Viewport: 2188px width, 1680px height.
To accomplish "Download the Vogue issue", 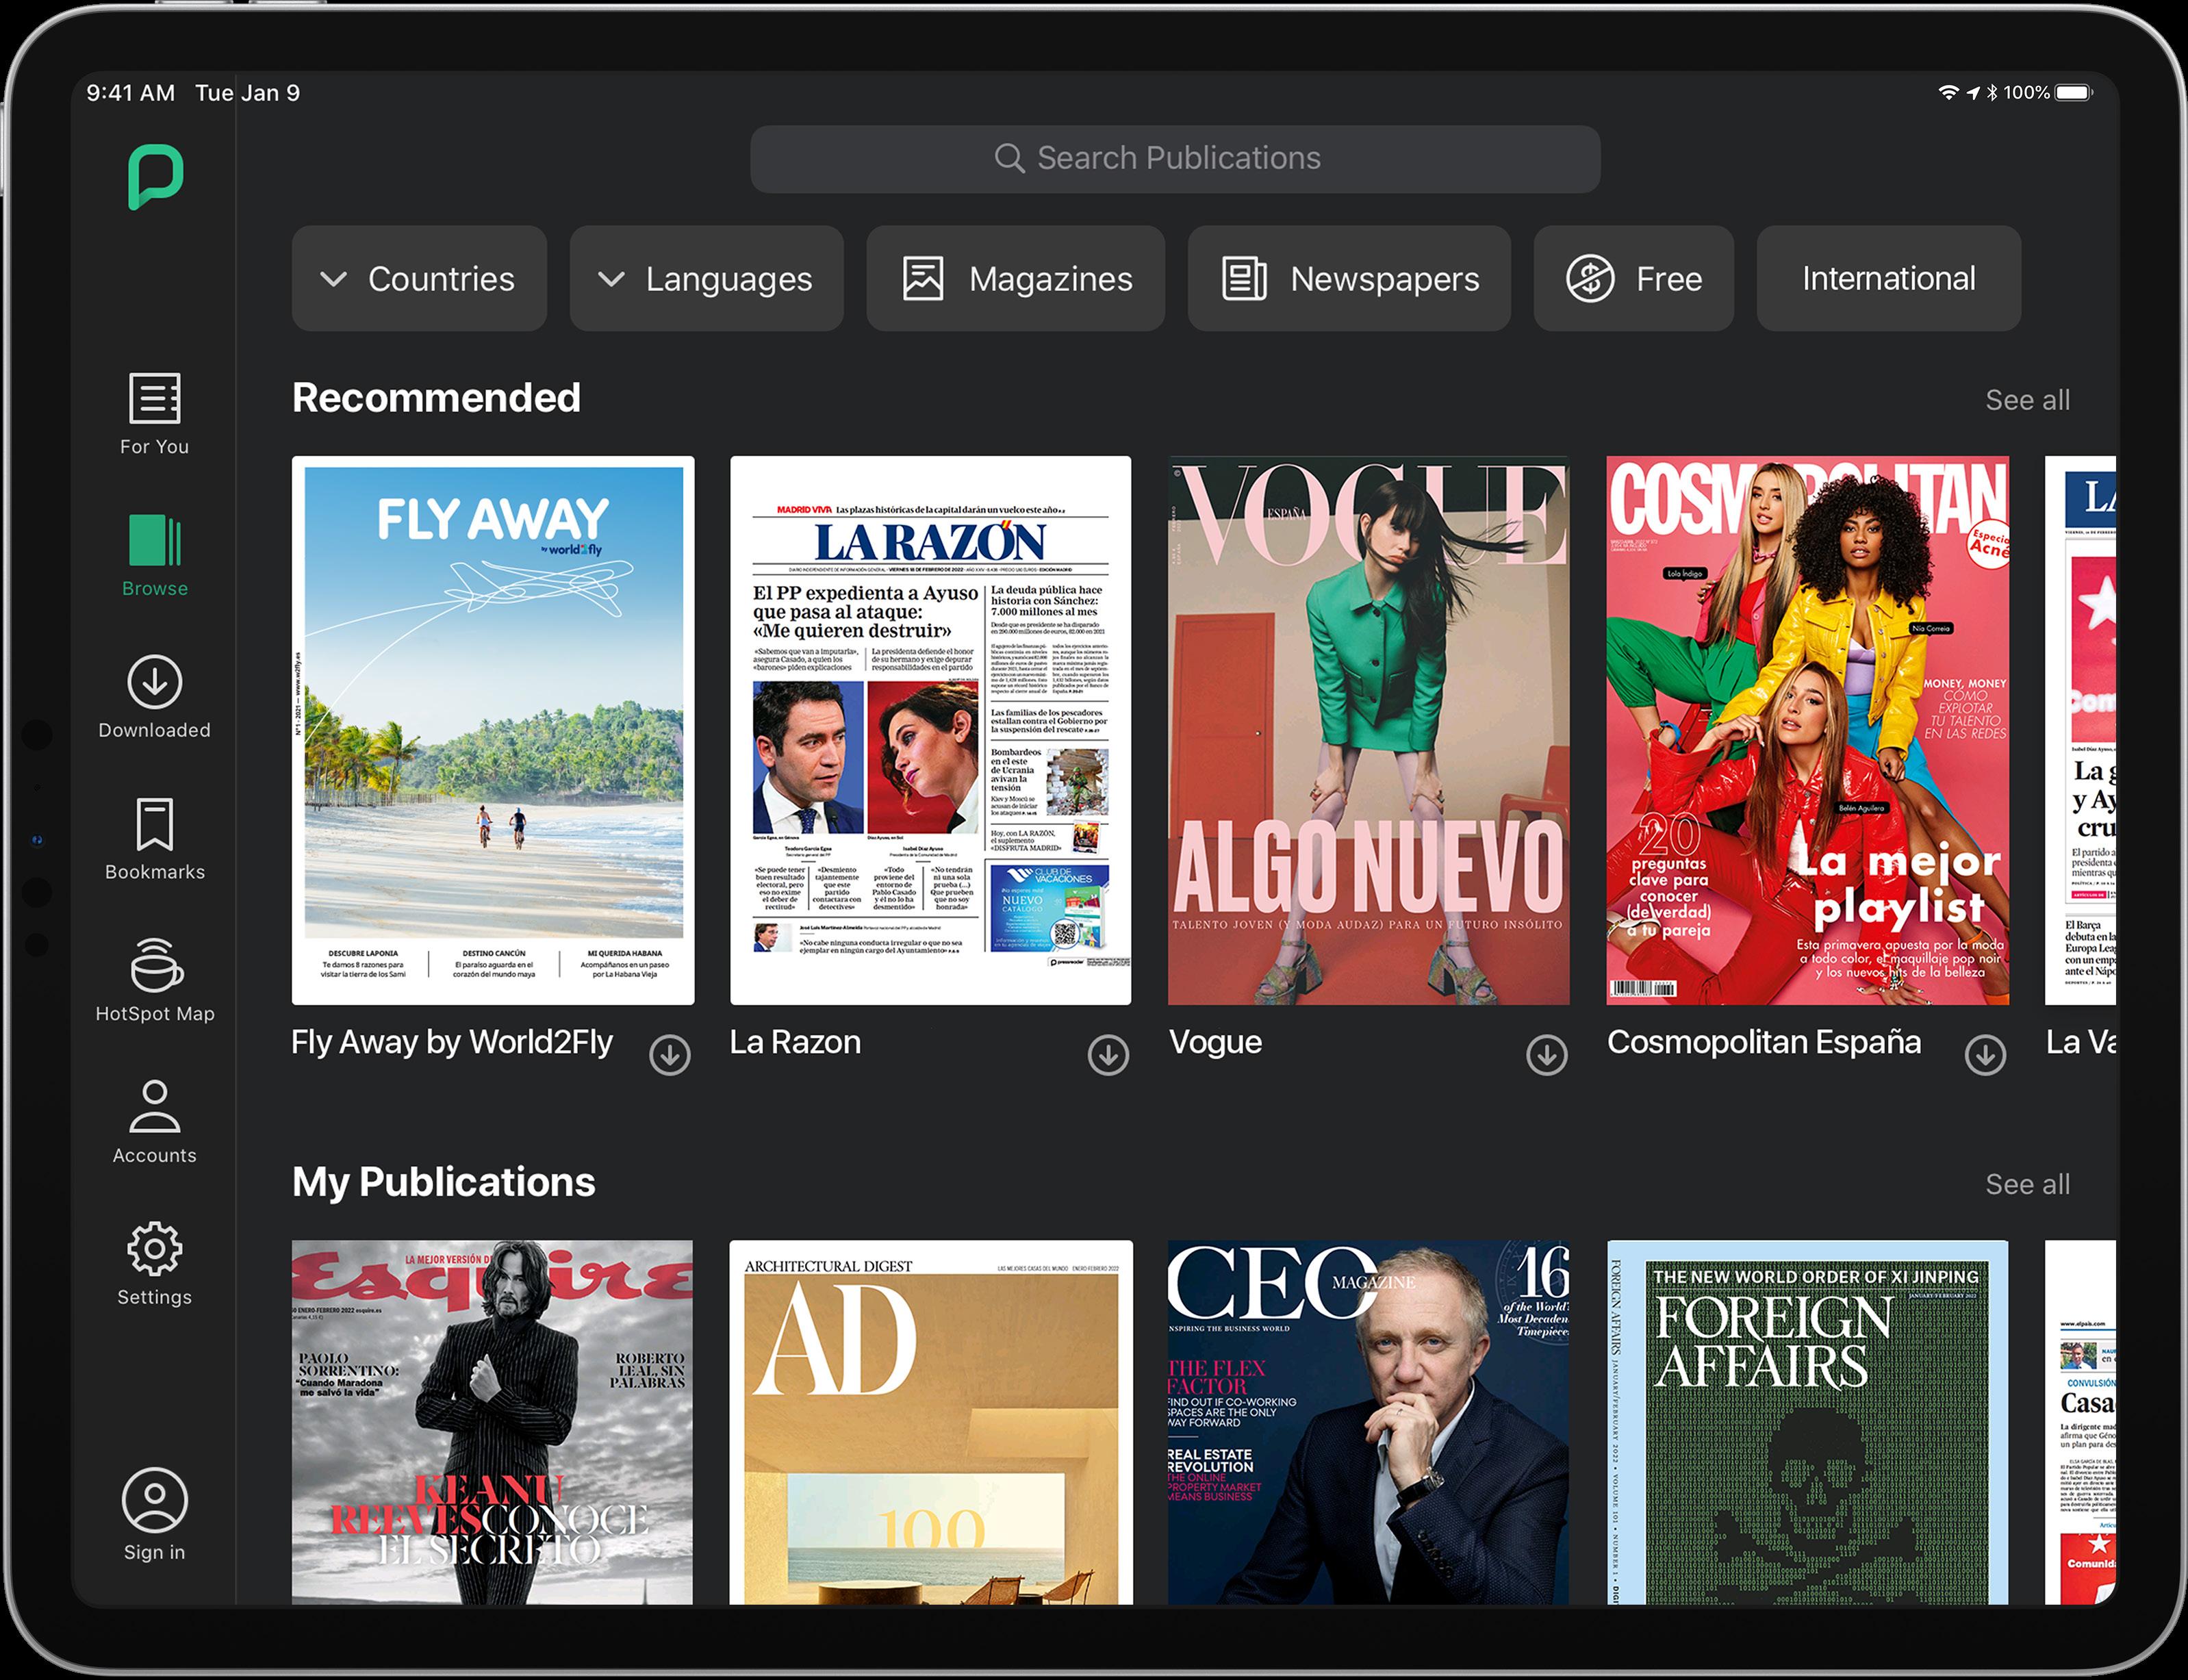I will [1546, 1055].
